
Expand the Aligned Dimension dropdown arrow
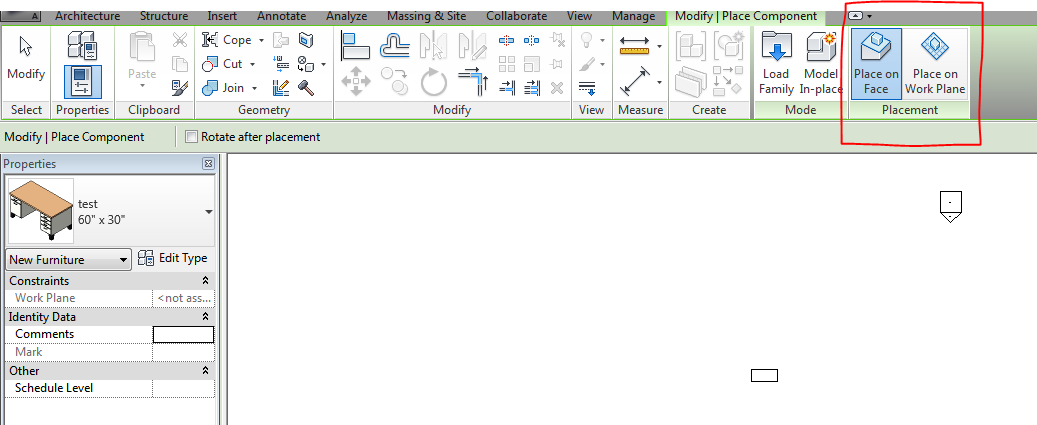pyautogui.click(x=659, y=83)
